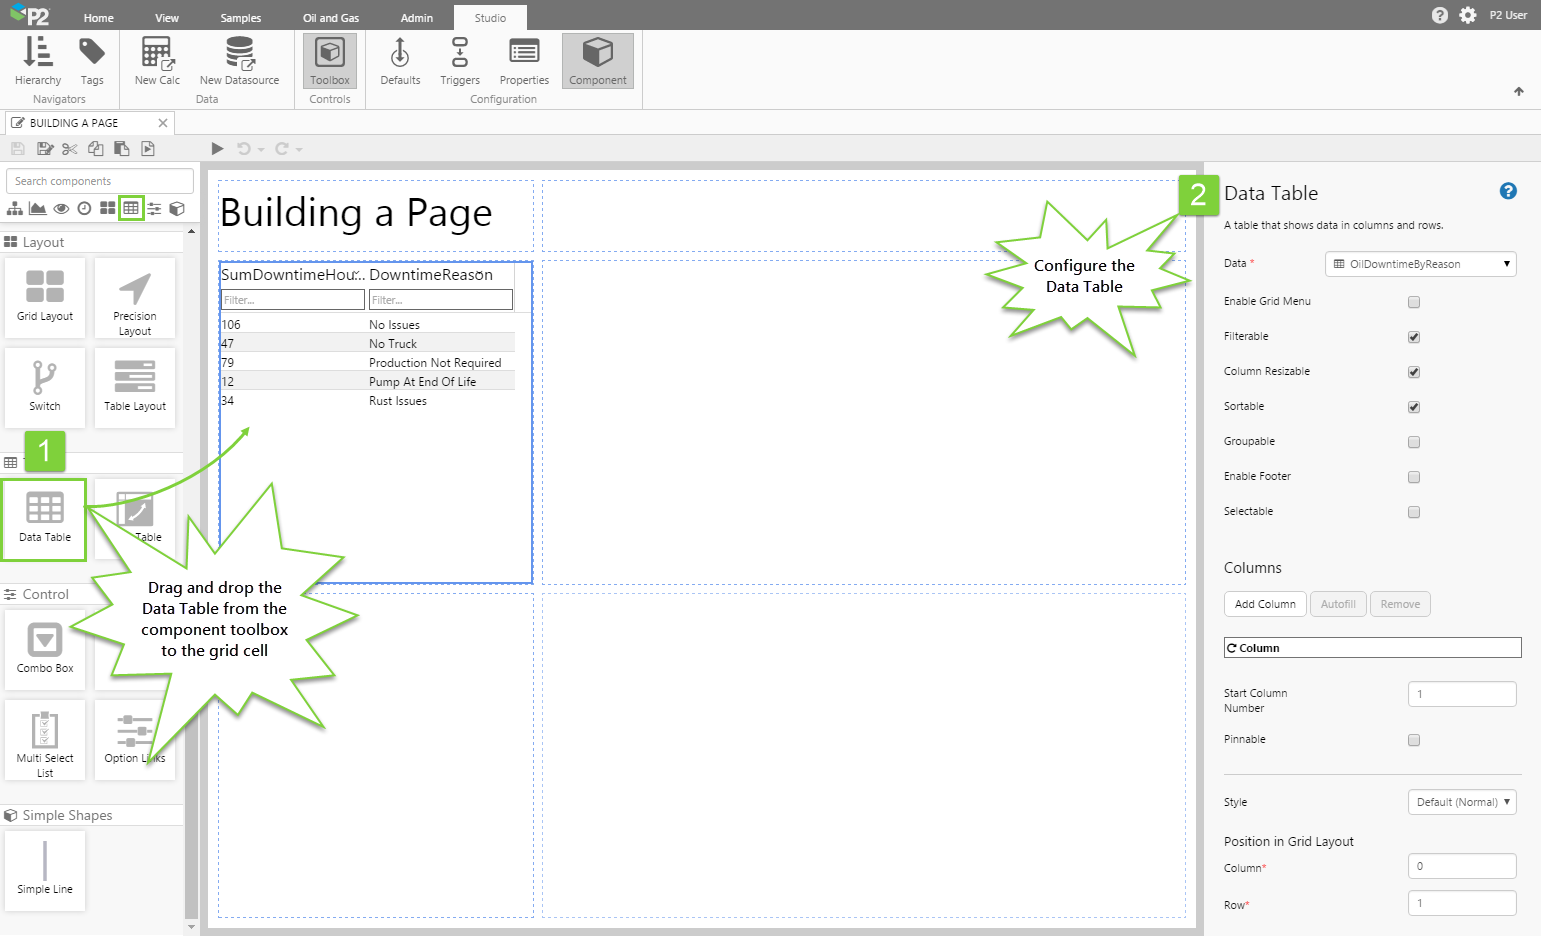
Task: Switch to the Oil and Gas tab
Action: [331, 18]
